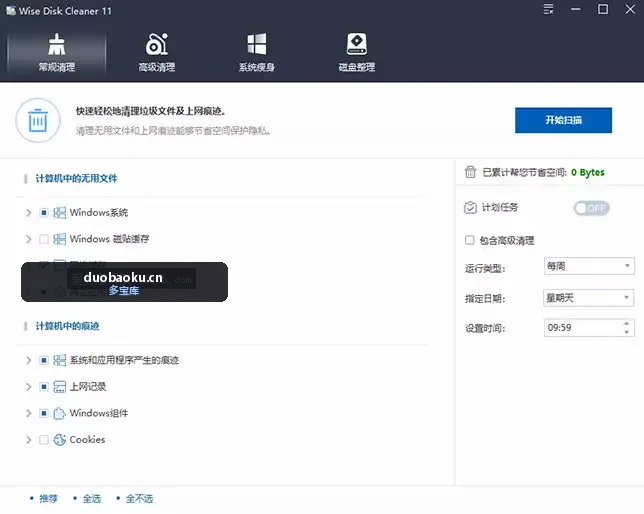644x514 pixels.
Task: Click the round trash bin icon
Action: click(x=38, y=120)
